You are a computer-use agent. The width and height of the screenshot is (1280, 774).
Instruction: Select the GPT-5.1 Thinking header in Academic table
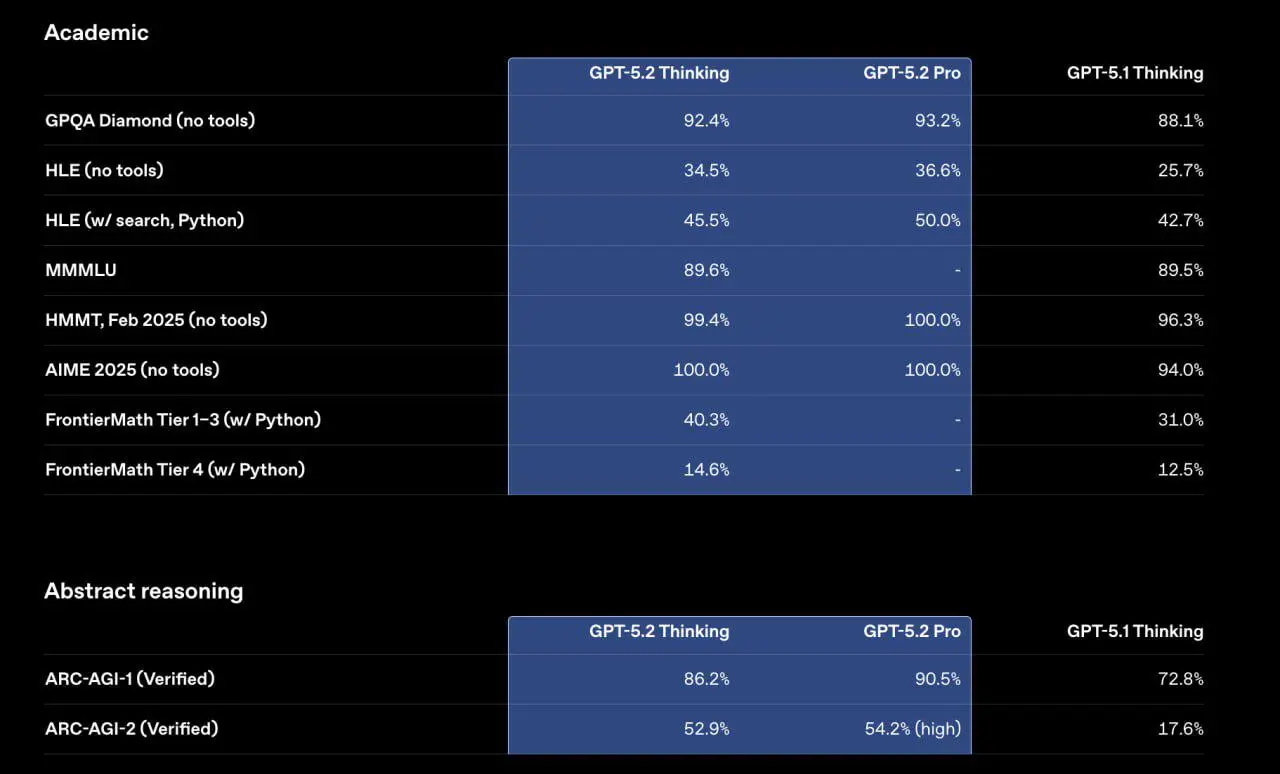click(1135, 73)
